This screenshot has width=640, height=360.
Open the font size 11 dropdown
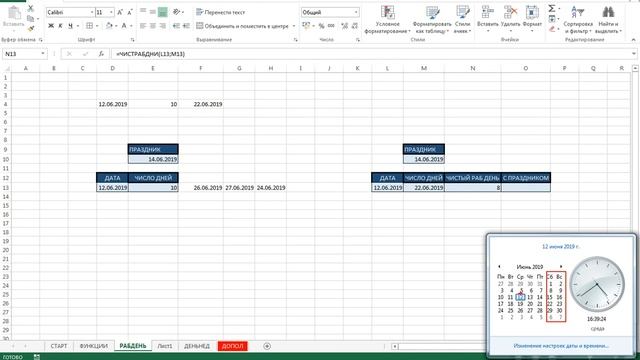[111, 13]
